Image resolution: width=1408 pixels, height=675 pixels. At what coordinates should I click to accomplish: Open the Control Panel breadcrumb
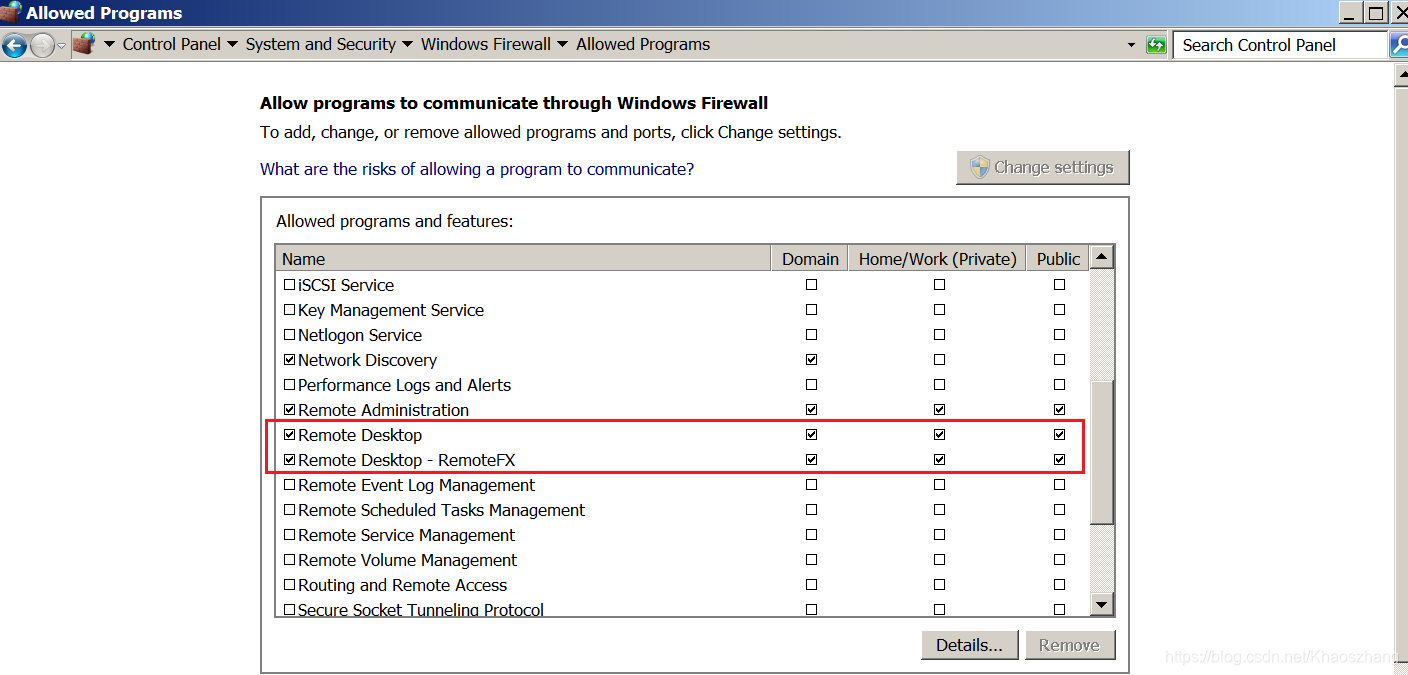coord(172,44)
